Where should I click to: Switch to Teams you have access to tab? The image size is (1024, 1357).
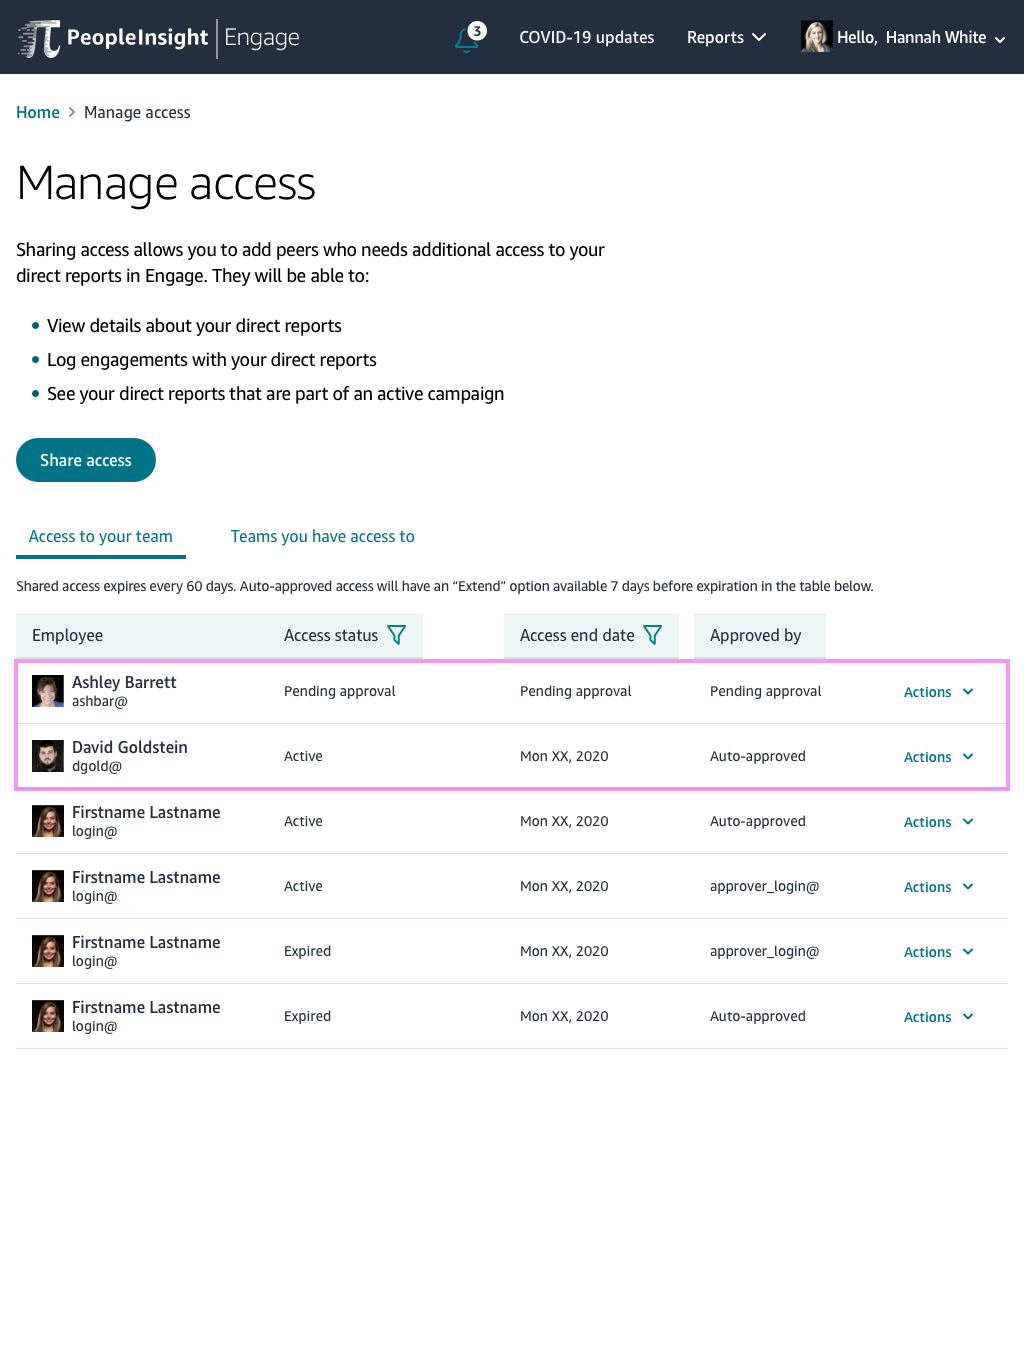coord(322,537)
